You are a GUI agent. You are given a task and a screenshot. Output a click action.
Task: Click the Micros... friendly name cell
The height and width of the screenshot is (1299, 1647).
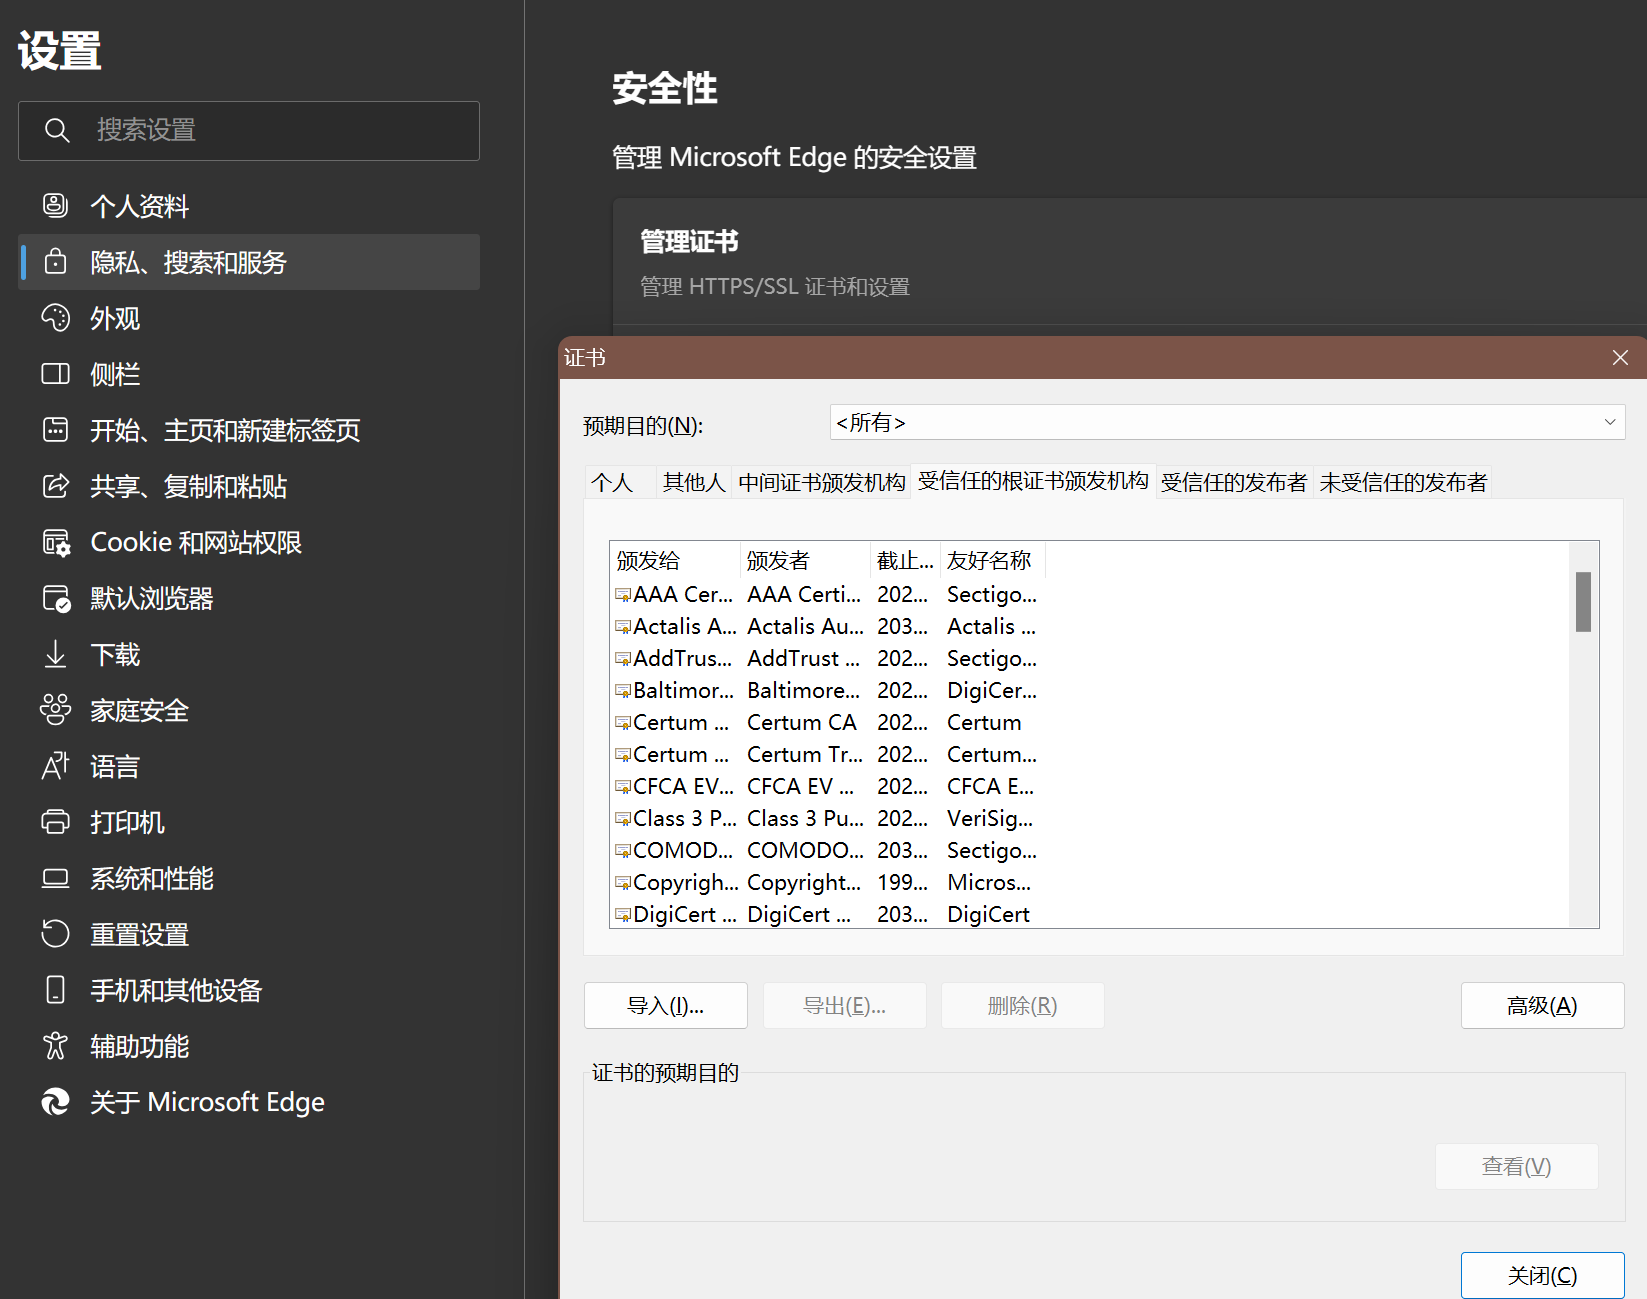[x=989, y=882]
